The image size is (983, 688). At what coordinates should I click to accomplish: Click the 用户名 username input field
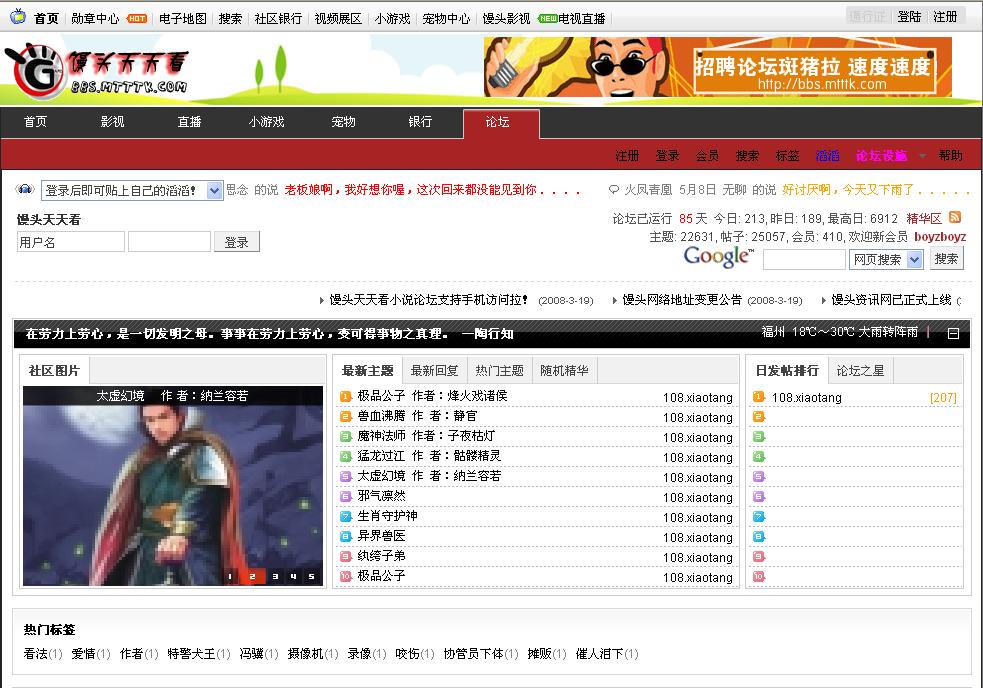70,242
